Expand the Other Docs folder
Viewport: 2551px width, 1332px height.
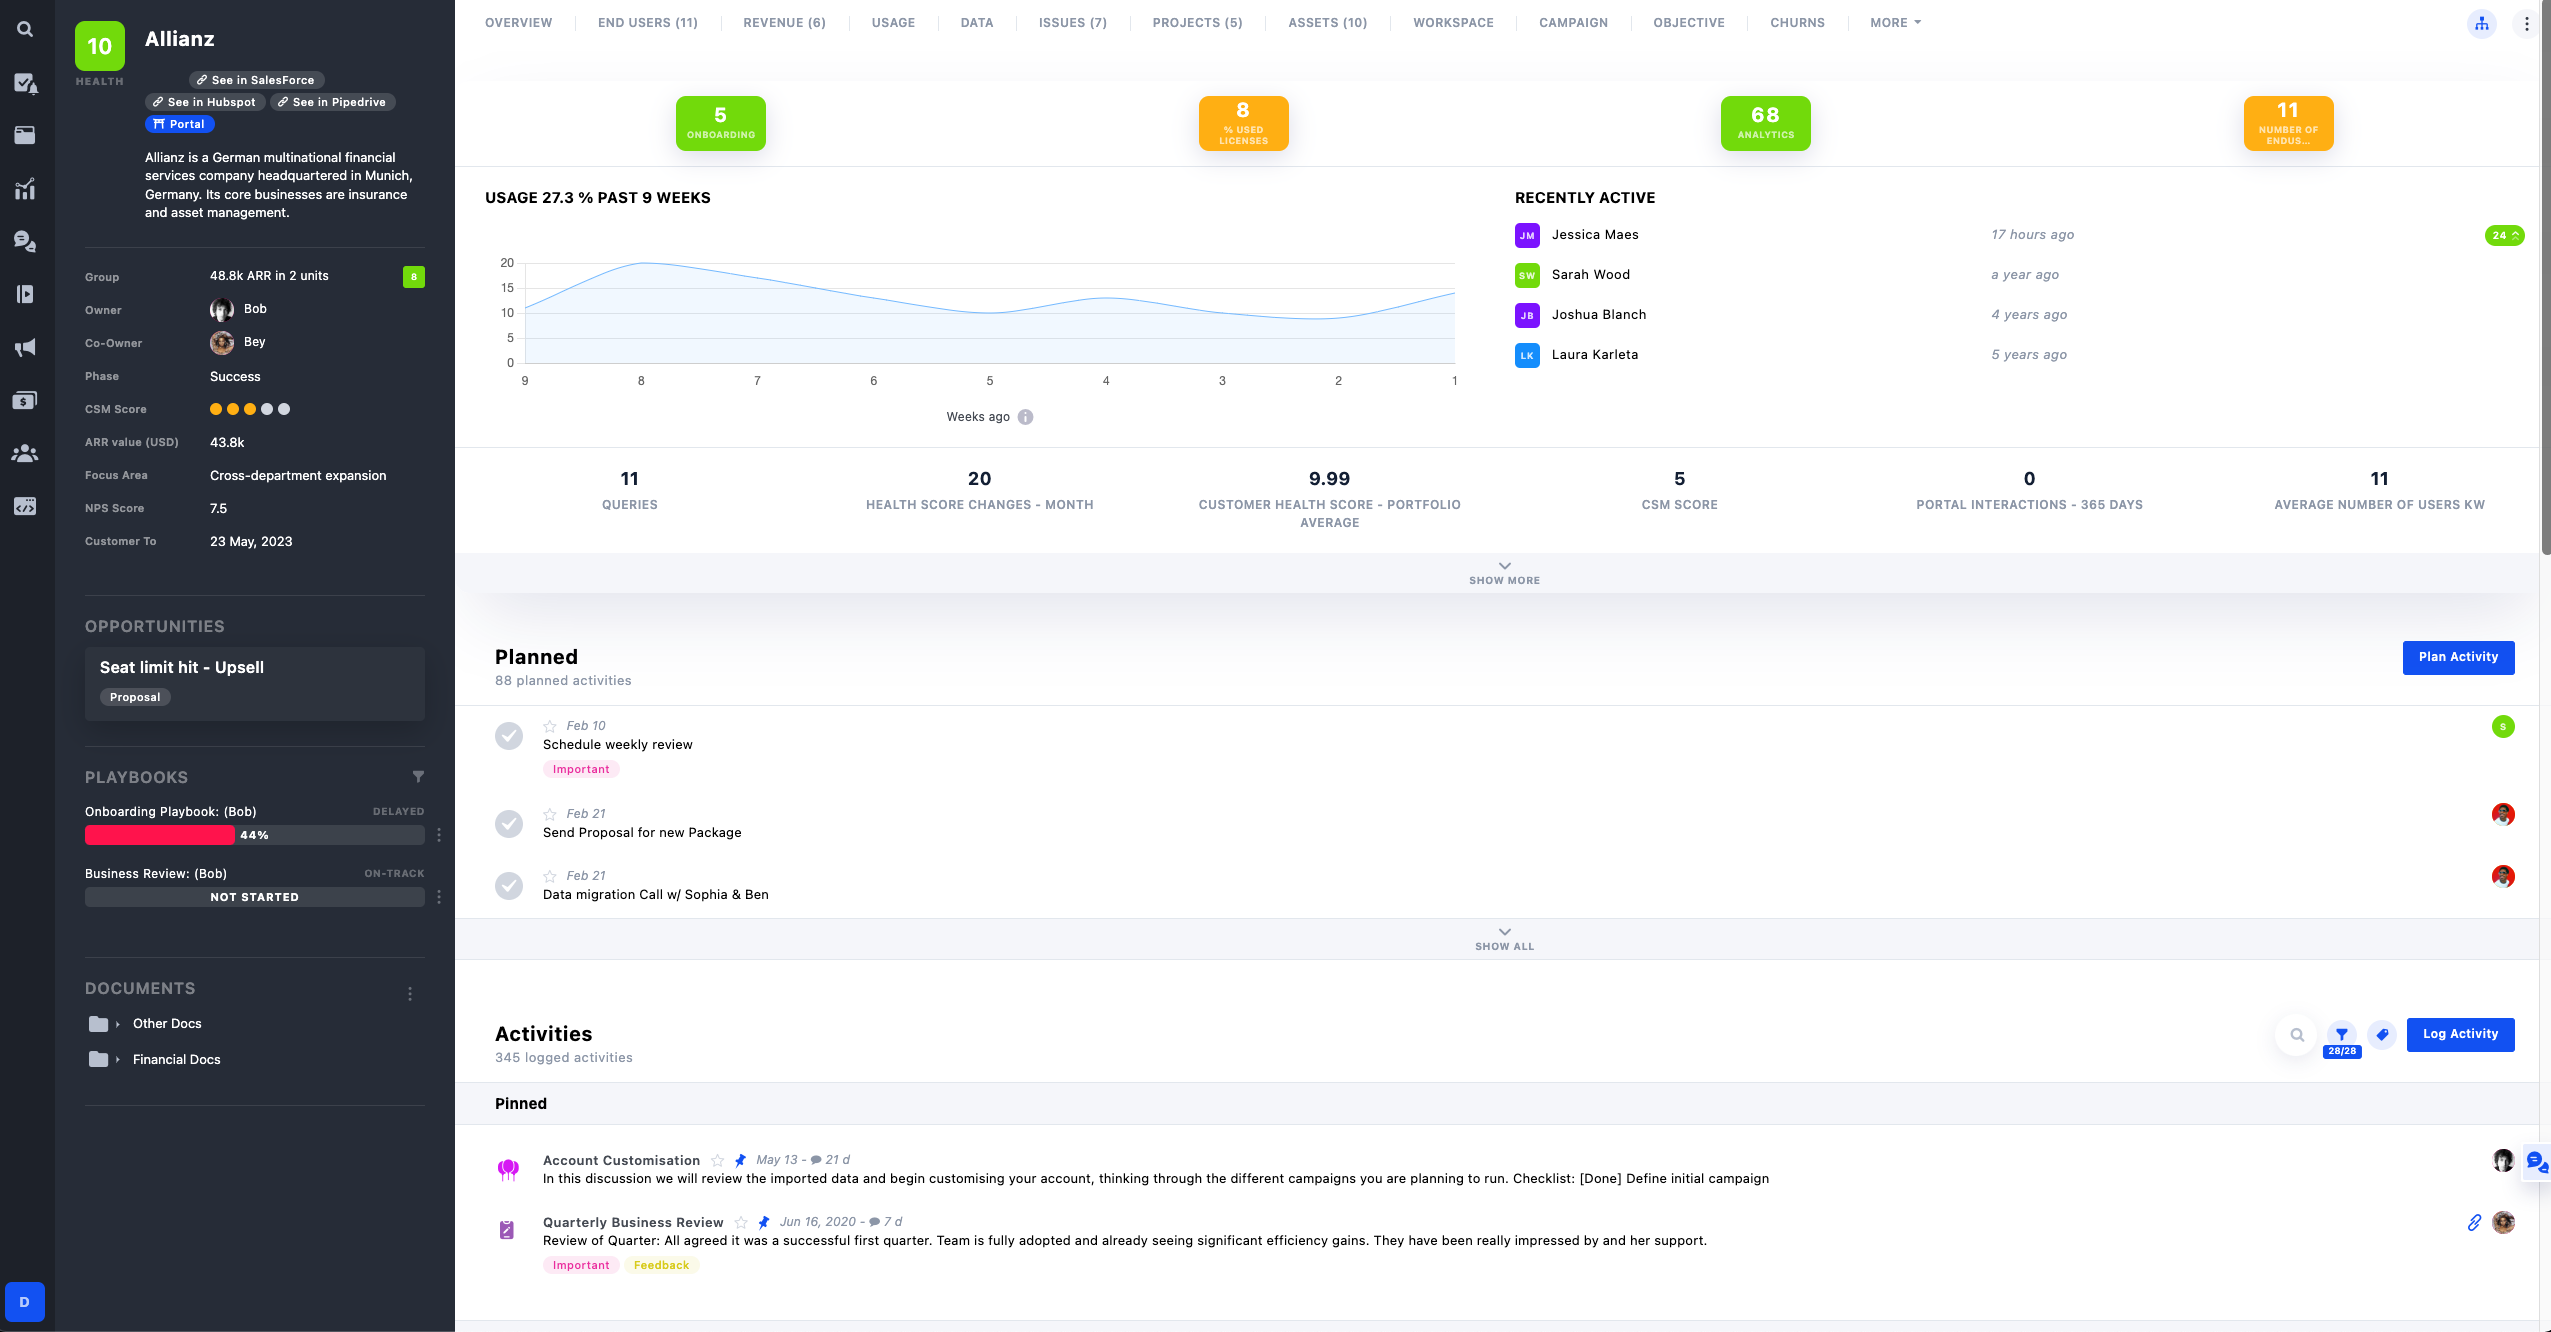[117, 1024]
